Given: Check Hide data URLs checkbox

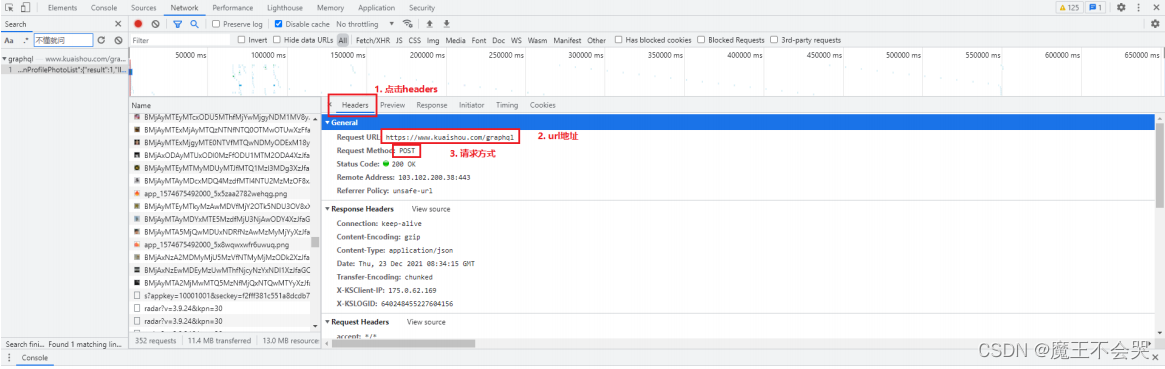Looking at the screenshot, I should (x=277, y=40).
